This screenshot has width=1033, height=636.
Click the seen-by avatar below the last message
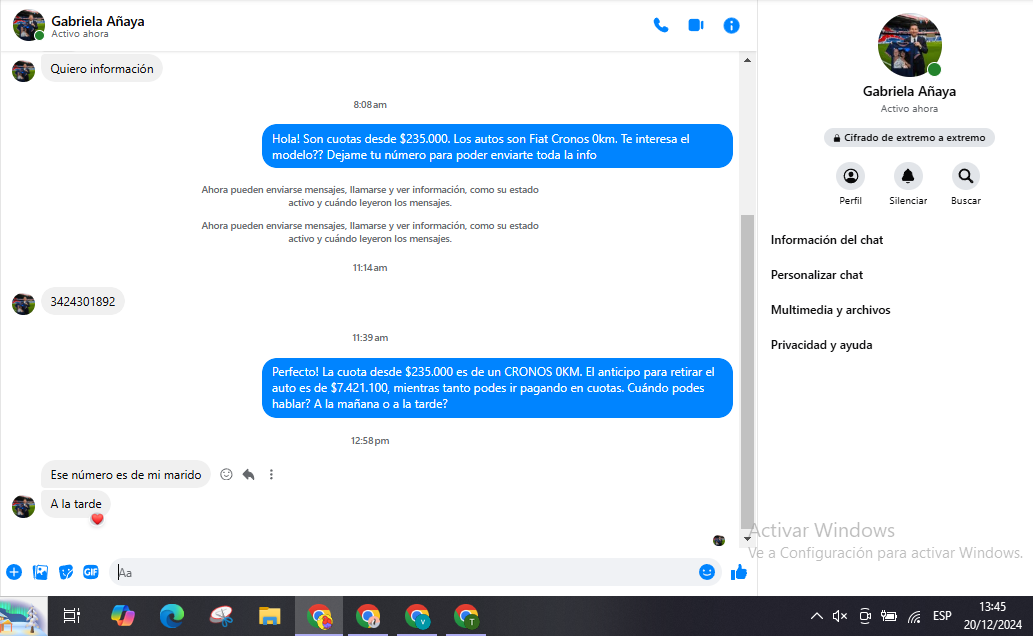(x=719, y=540)
